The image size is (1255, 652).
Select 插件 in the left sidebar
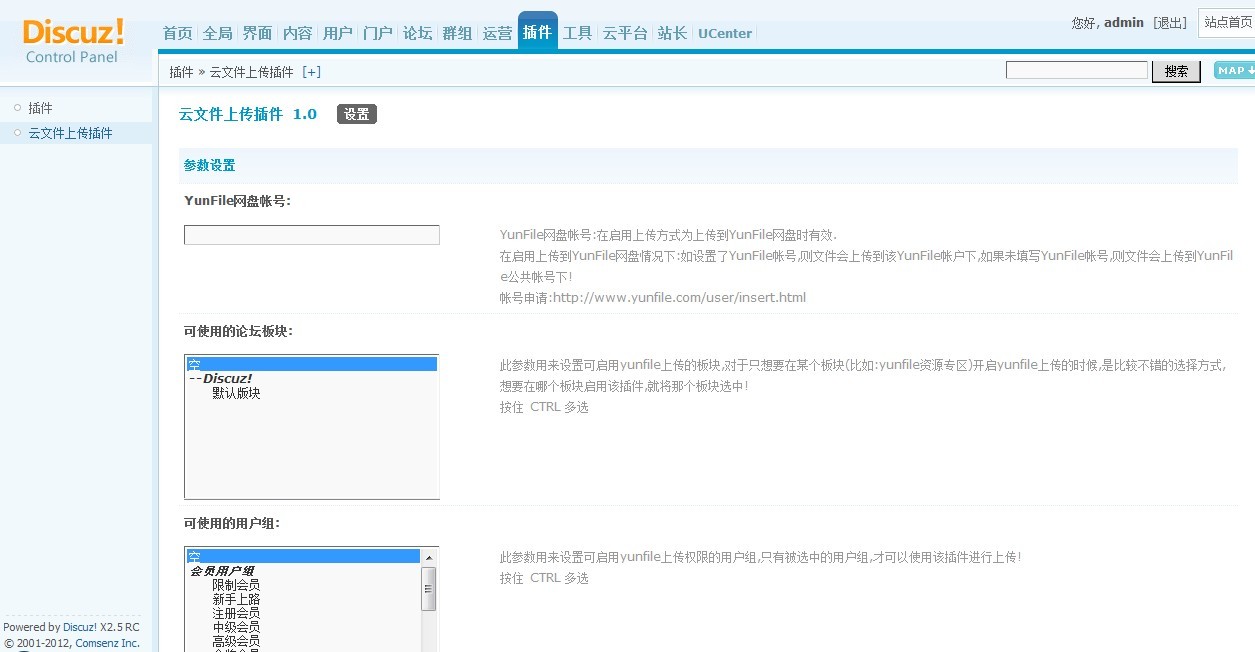click(x=40, y=108)
